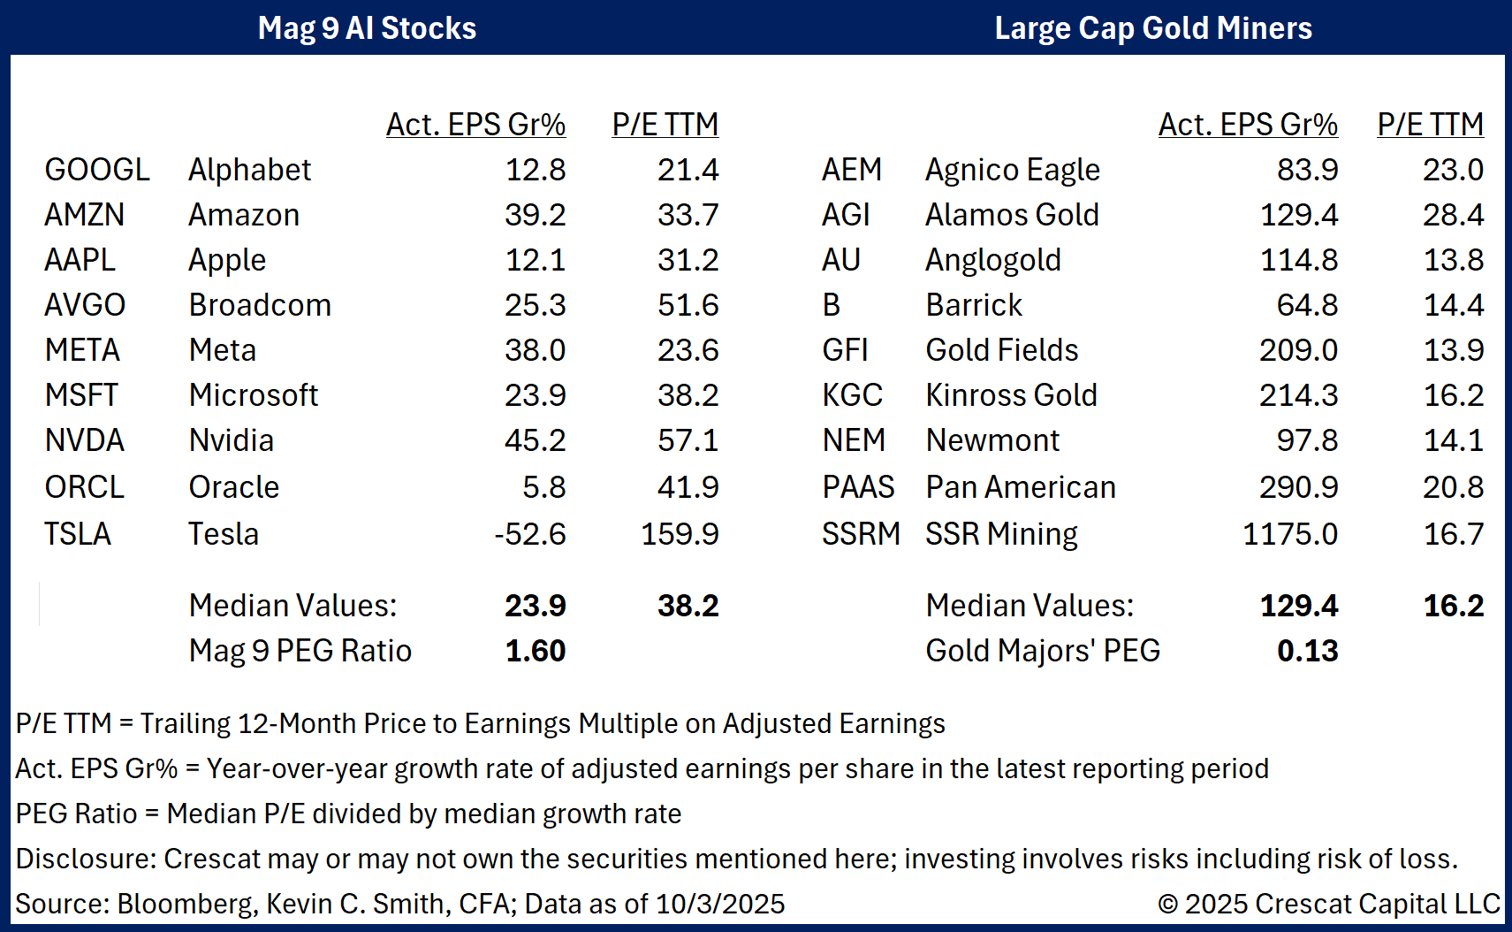The width and height of the screenshot is (1512, 932).
Task: Select the Source: Bloomberg footnote line
Action: (x=400, y=904)
